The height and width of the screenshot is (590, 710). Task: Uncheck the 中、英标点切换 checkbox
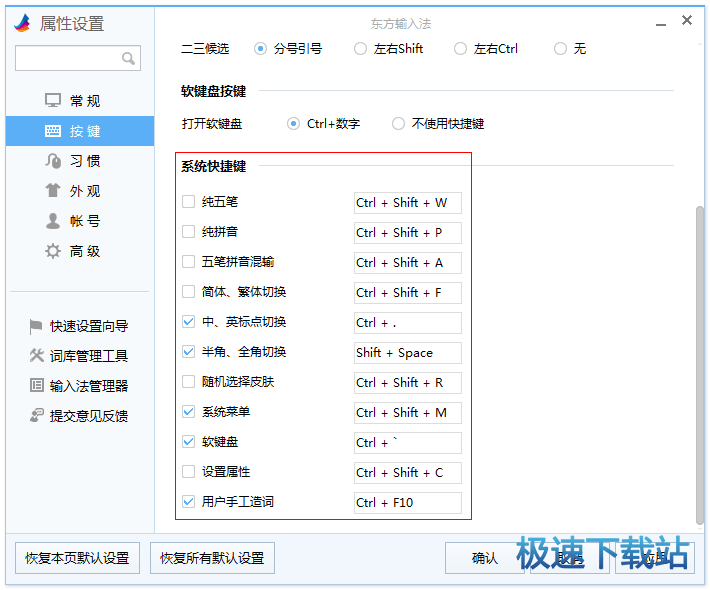pyautogui.click(x=188, y=321)
